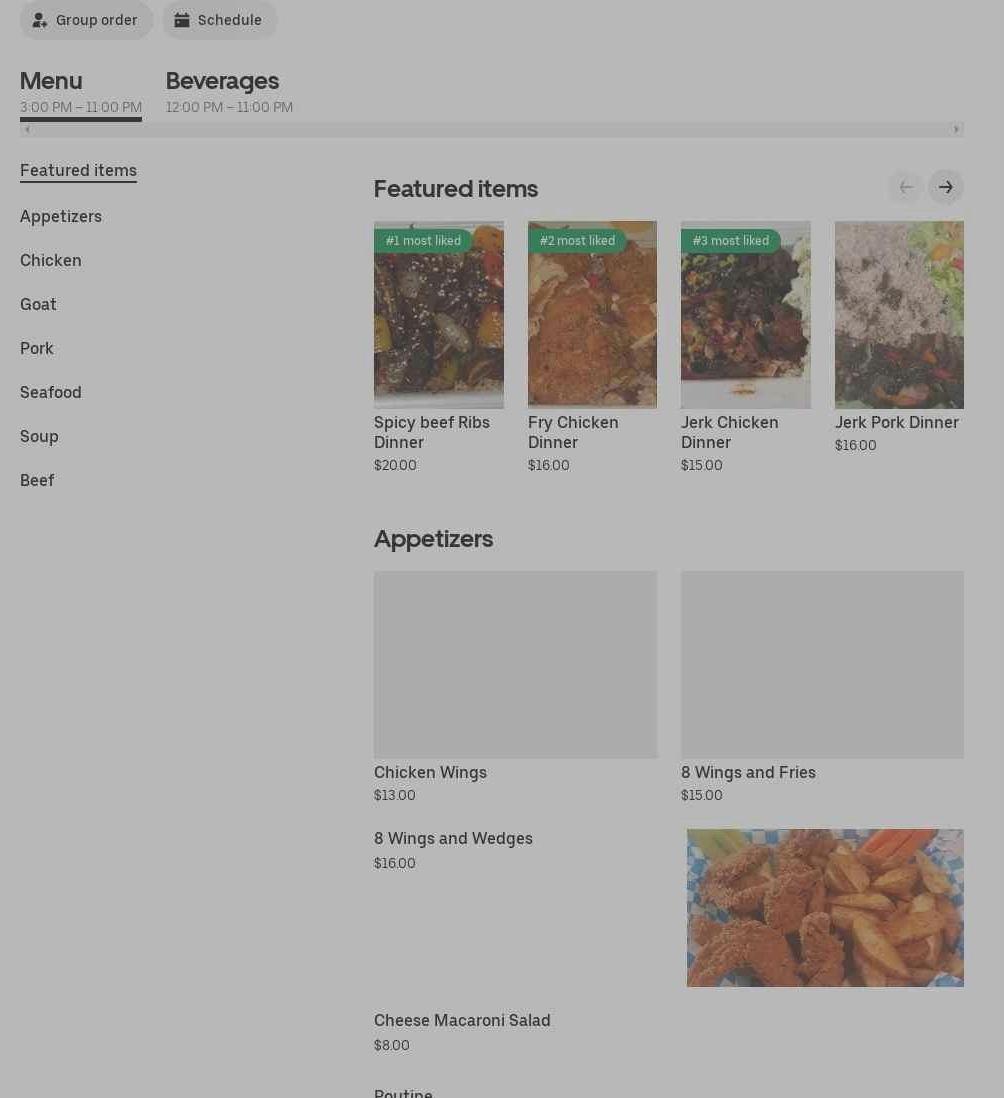Navigate to the Soup section
The height and width of the screenshot is (1098, 1004).
pyautogui.click(x=39, y=436)
